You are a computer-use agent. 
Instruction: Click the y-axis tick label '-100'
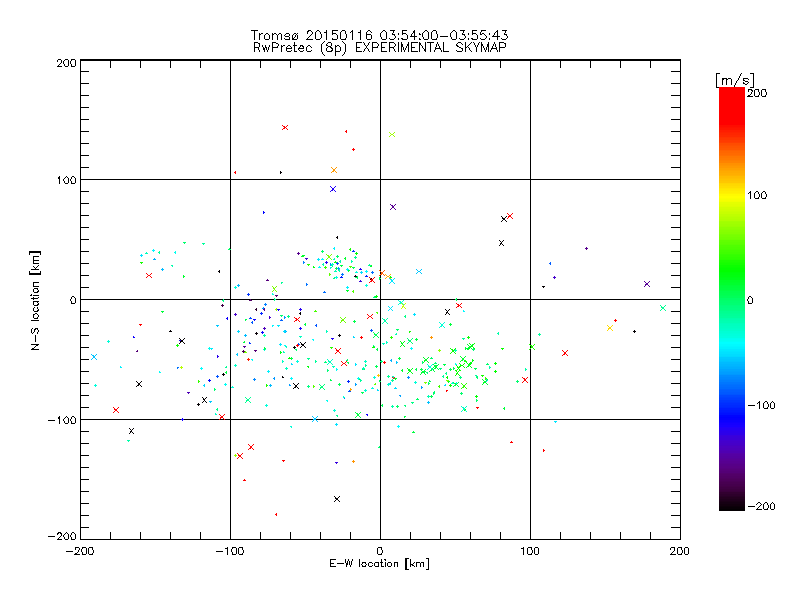pos(62,420)
